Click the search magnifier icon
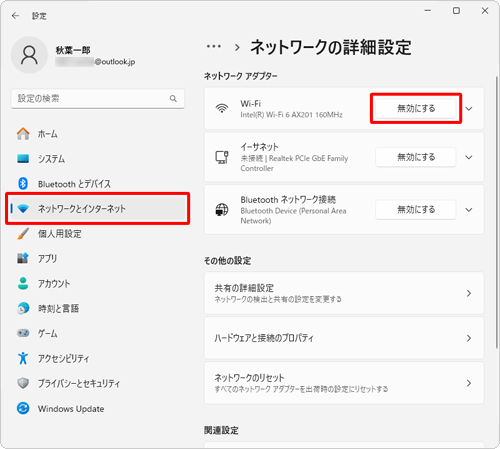500x449 pixels. point(173,99)
